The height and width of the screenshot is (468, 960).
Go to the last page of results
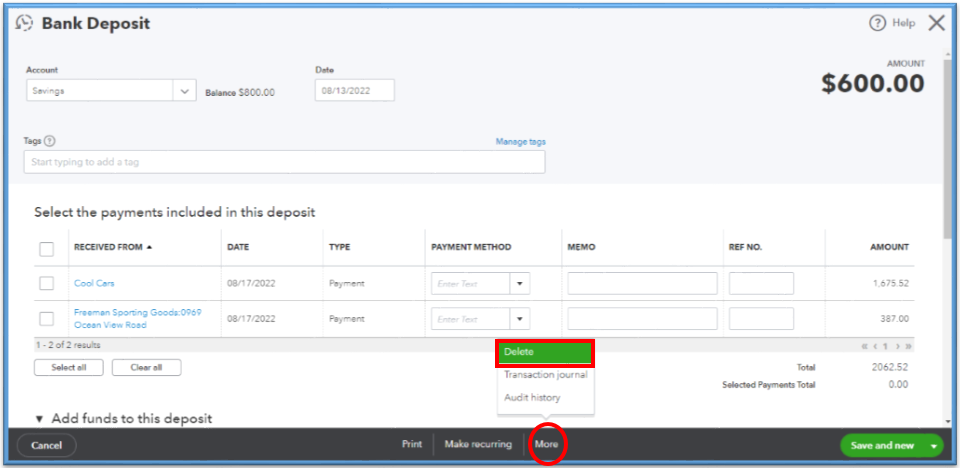click(909, 346)
